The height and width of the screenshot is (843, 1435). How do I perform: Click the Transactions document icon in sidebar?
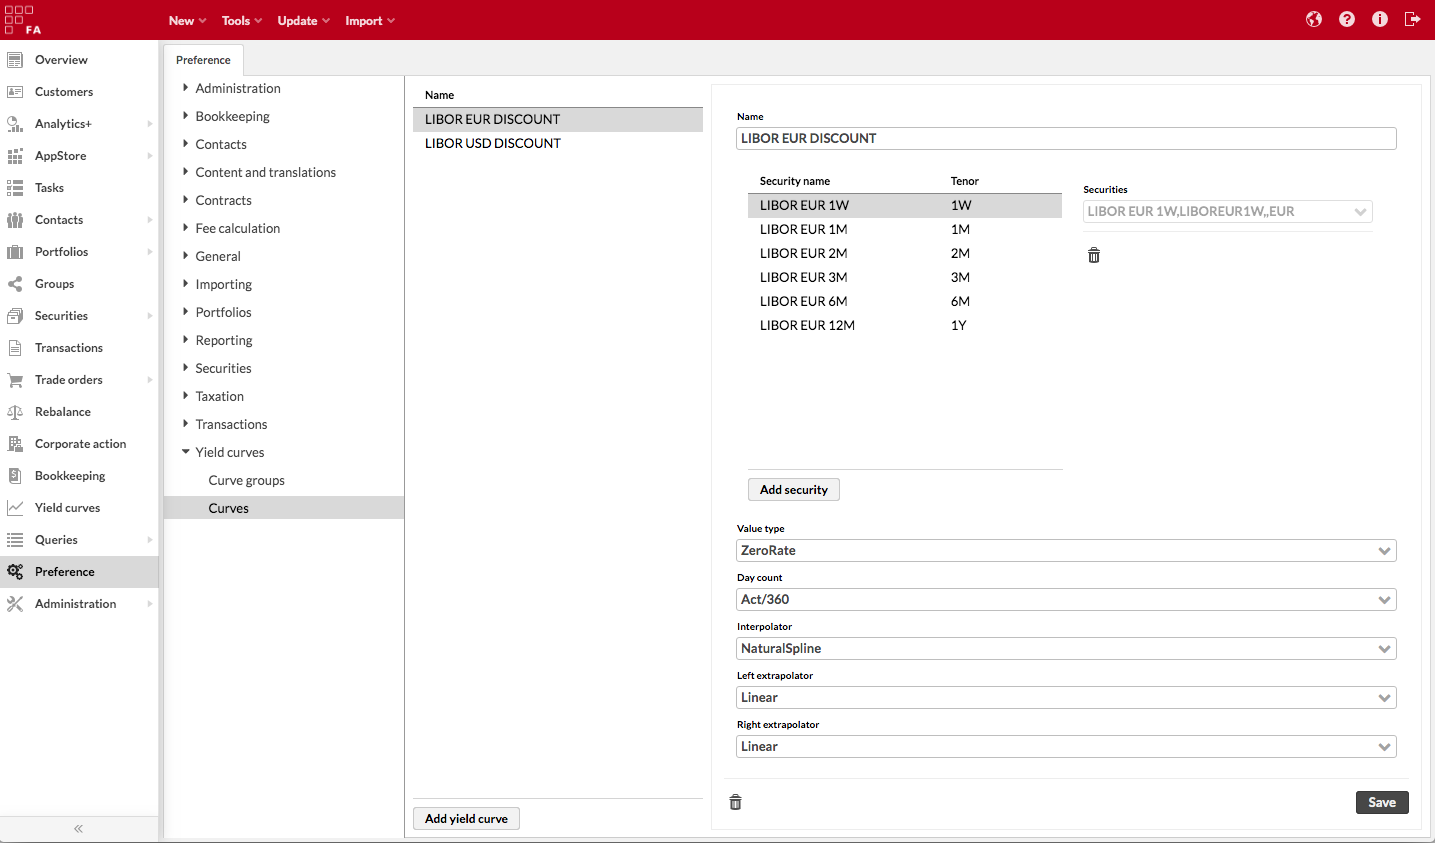click(x=15, y=348)
